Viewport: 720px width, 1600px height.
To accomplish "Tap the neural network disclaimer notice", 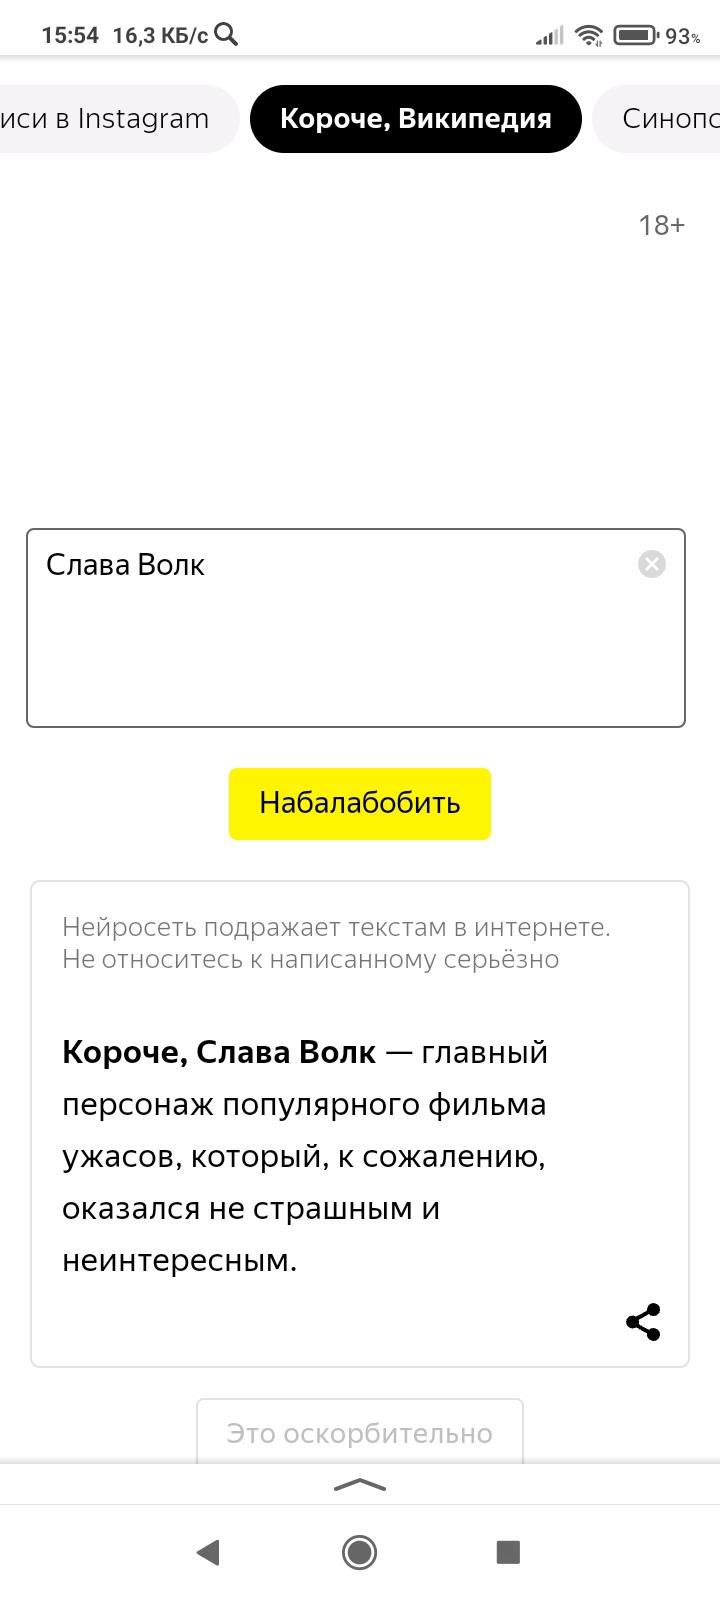I will click(x=336, y=943).
